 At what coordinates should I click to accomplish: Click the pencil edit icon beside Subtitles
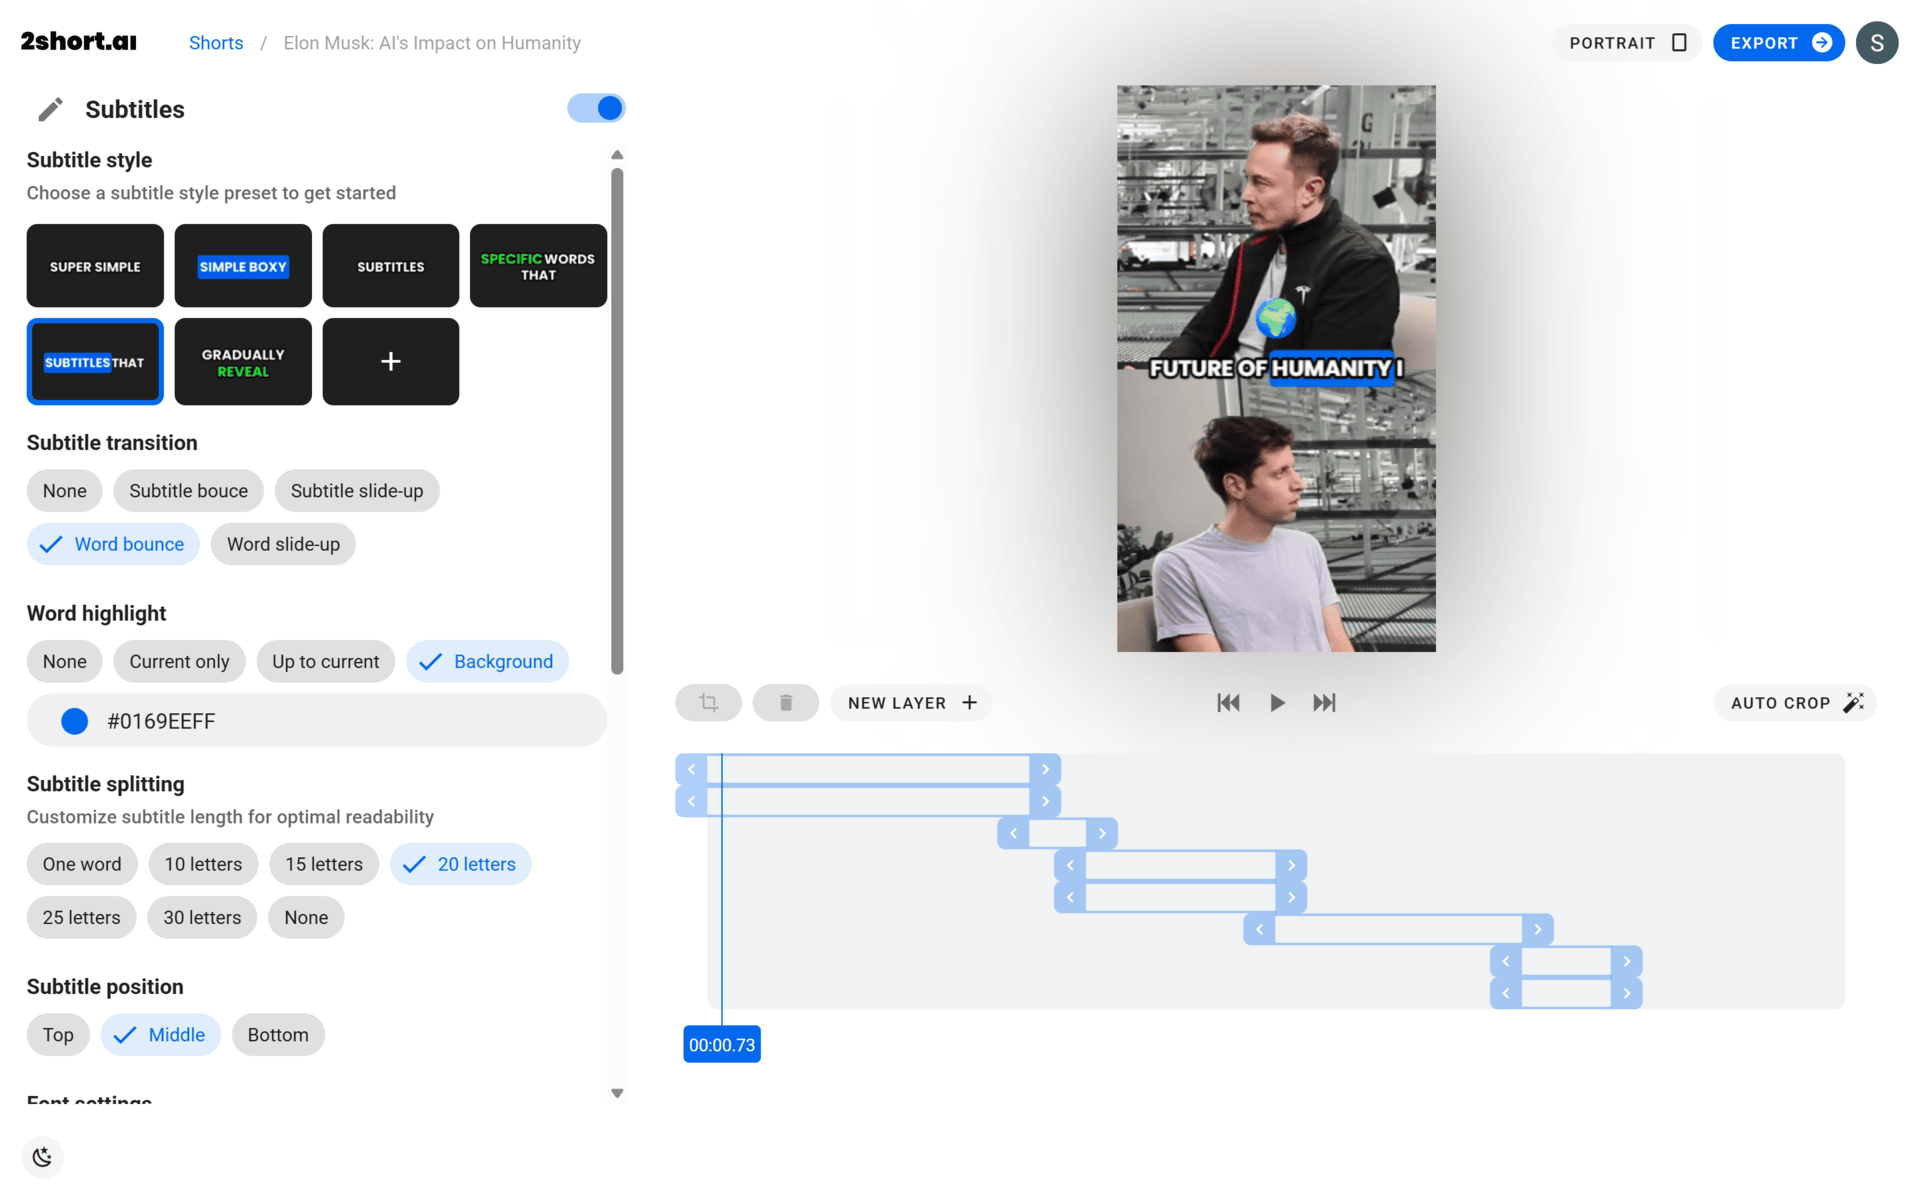[50, 109]
